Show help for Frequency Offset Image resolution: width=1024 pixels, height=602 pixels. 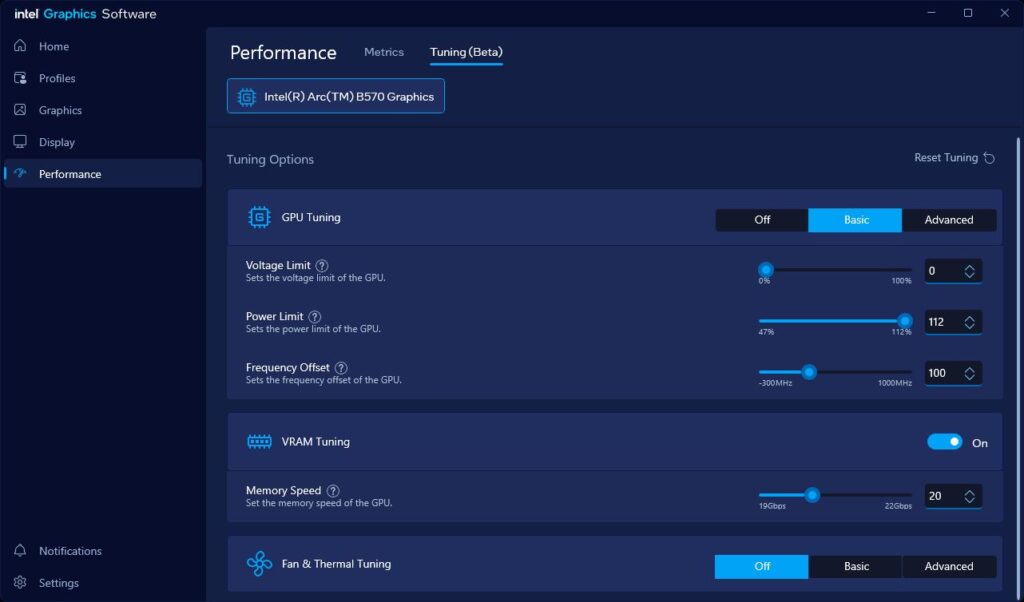pyautogui.click(x=341, y=368)
